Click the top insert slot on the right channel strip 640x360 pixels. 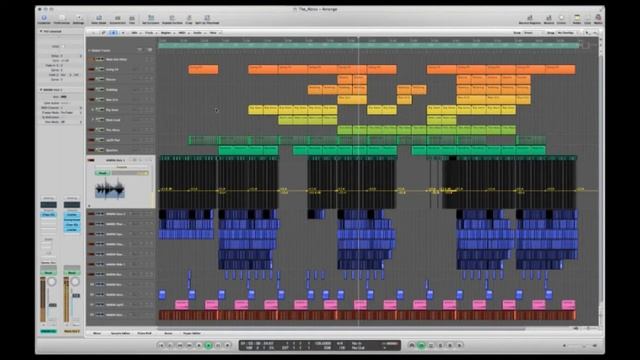pyautogui.click(x=72, y=215)
